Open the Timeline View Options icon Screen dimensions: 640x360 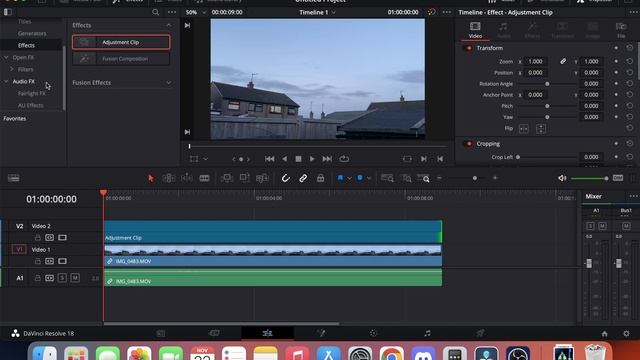[x=13, y=178]
